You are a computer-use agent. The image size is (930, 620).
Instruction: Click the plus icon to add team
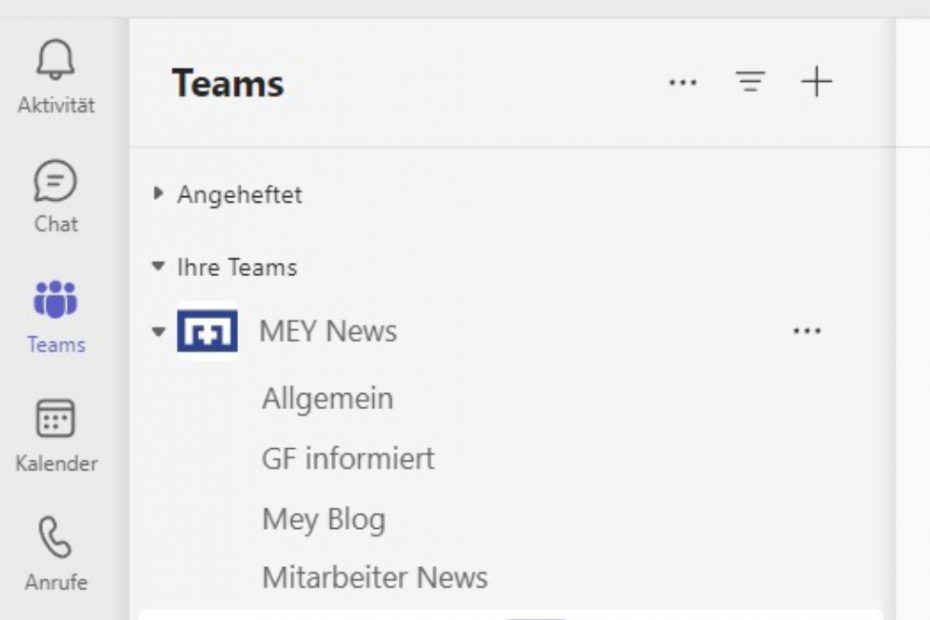816,82
